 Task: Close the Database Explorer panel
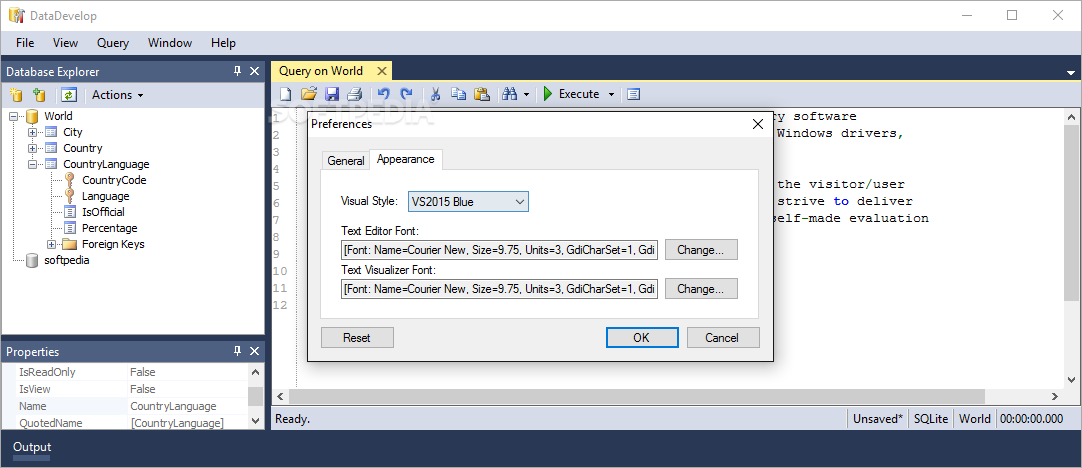(254, 71)
